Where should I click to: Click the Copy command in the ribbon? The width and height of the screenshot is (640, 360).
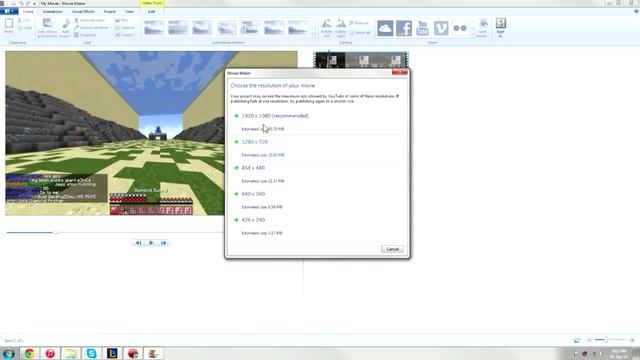coord(25,28)
